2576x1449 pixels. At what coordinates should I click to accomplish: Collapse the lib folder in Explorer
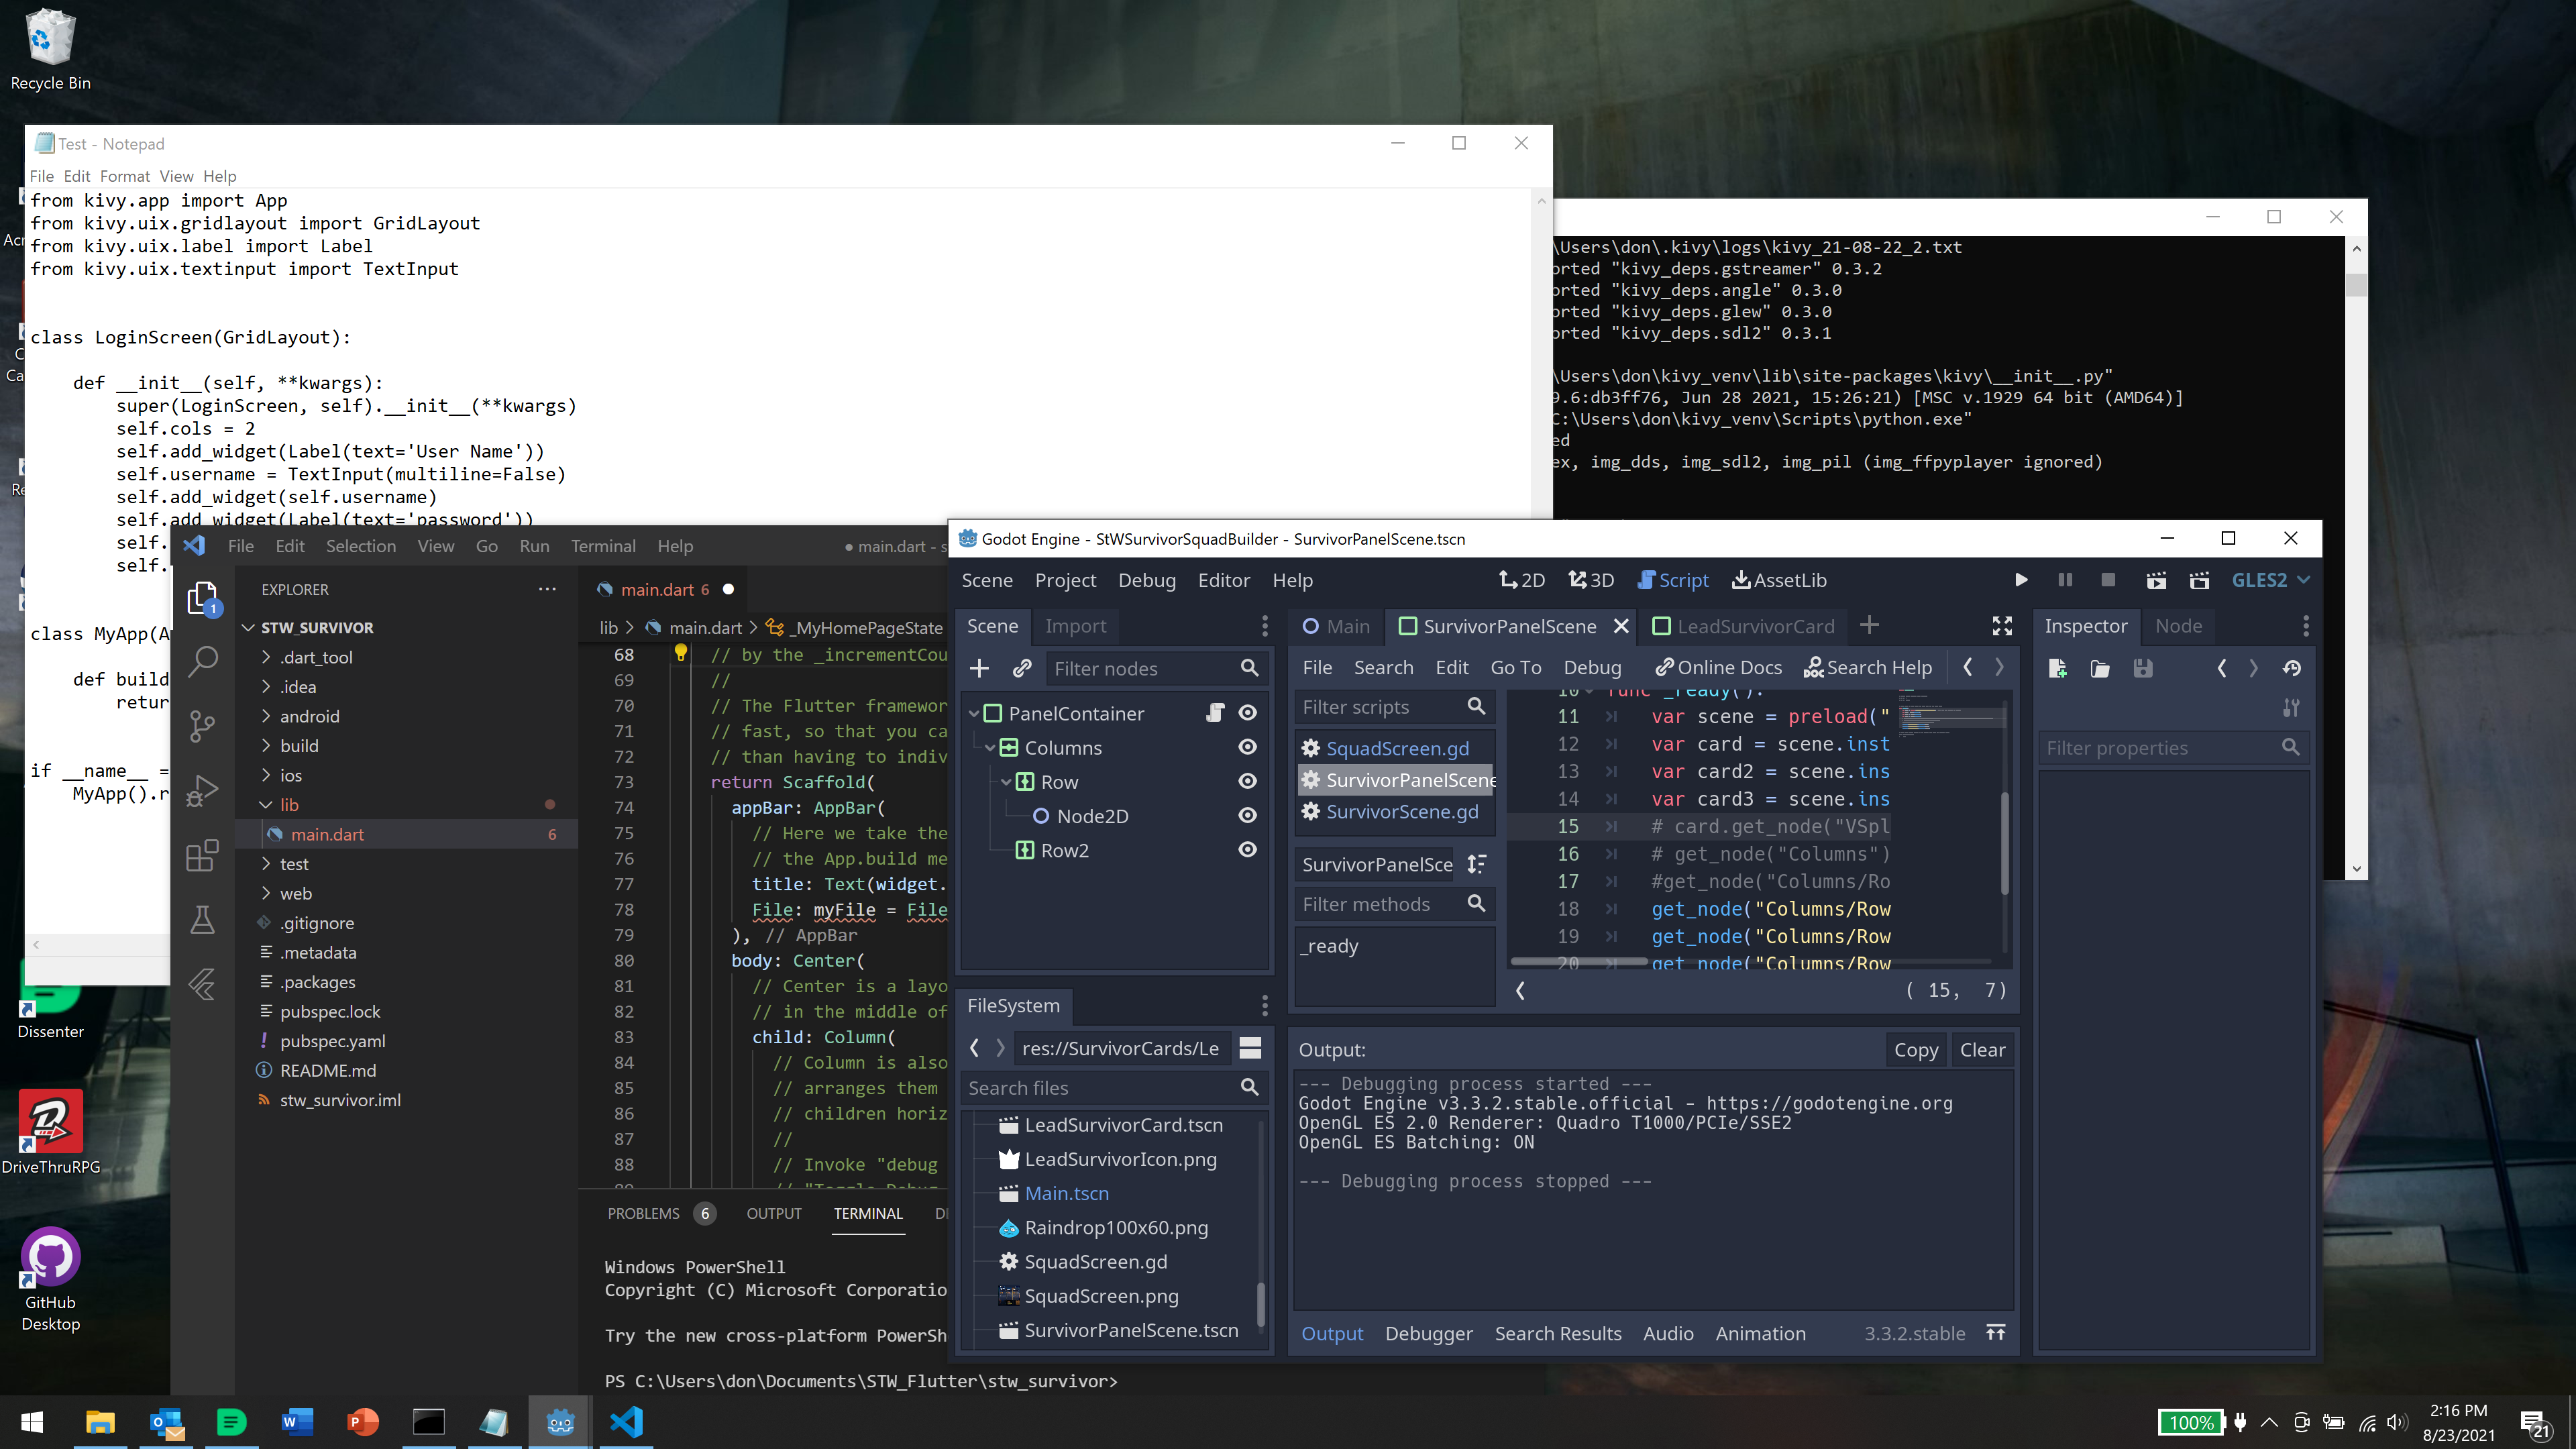(x=265, y=804)
